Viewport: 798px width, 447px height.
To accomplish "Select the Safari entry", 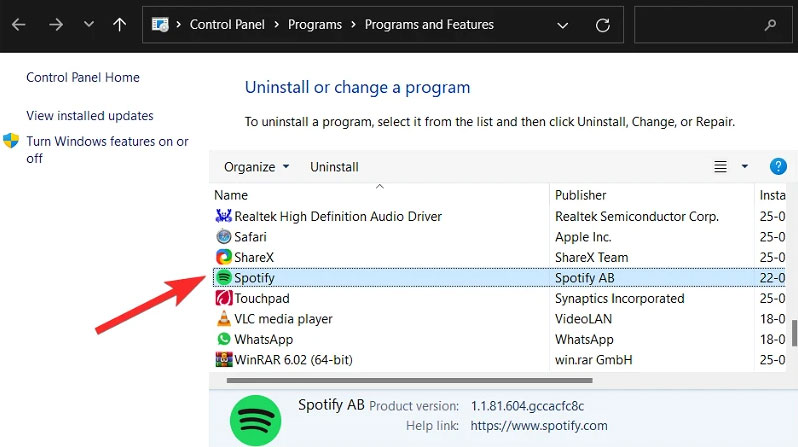I will tap(250, 237).
